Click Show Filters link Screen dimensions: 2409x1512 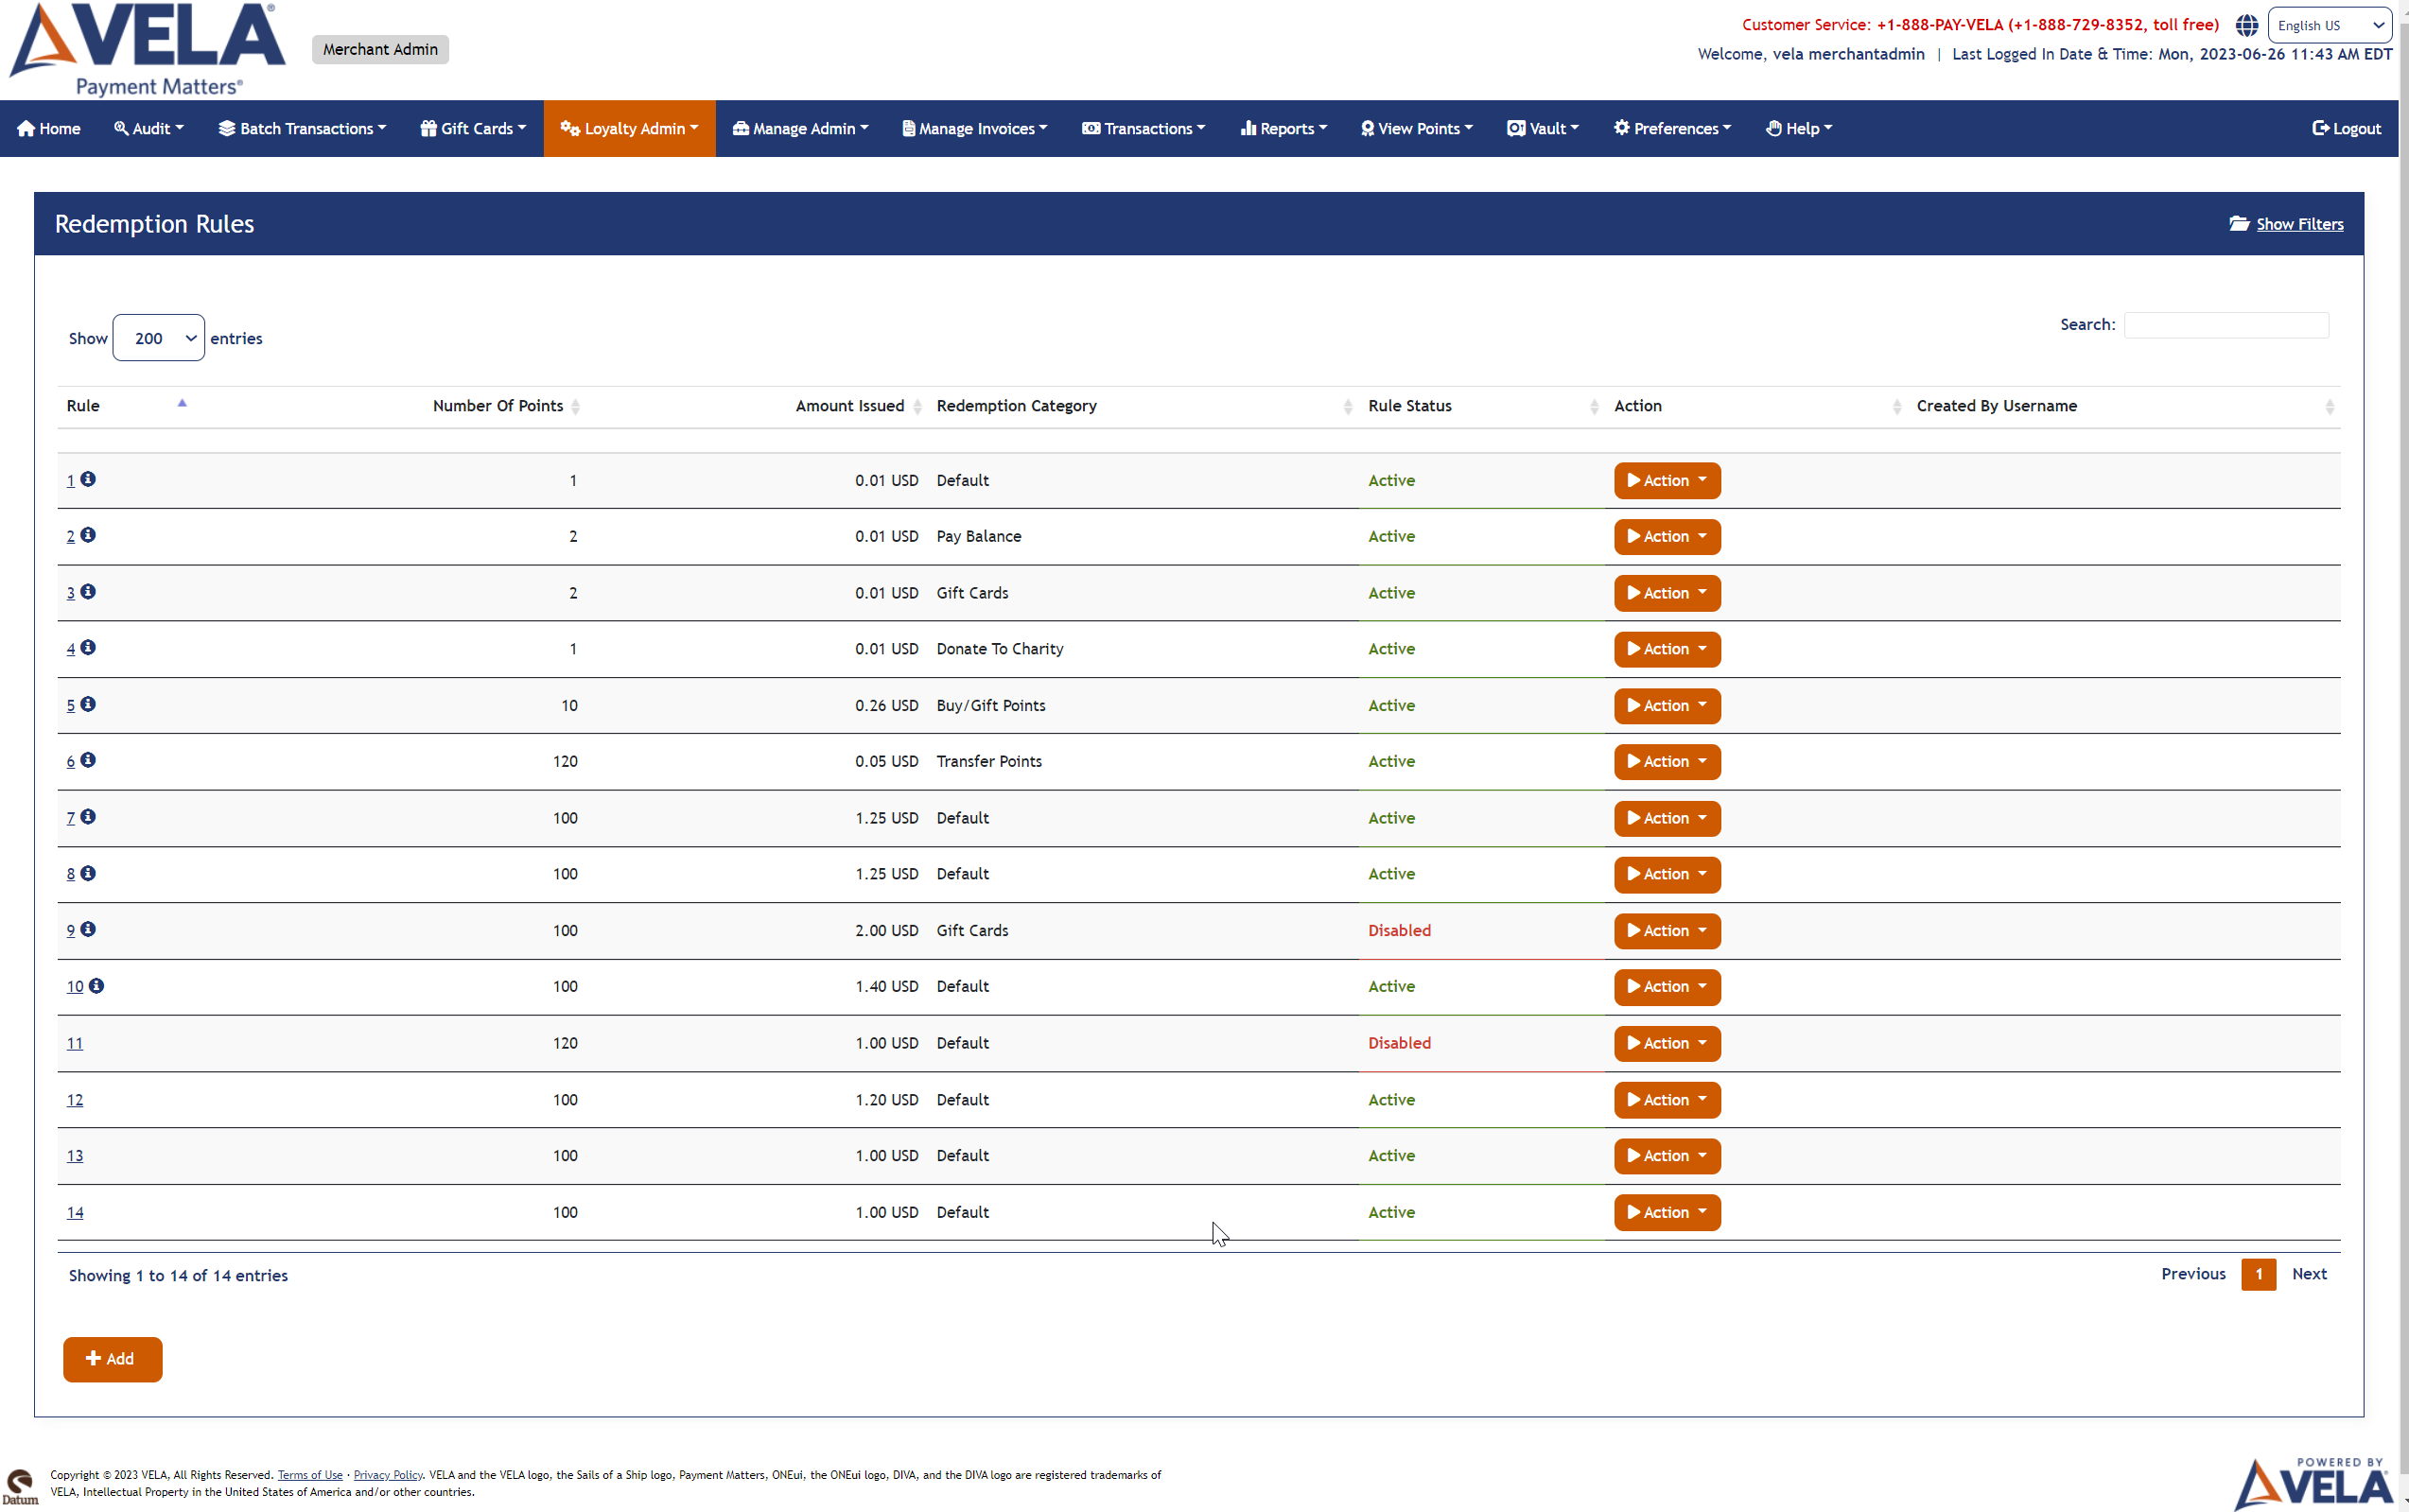[x=2299, y=223]
